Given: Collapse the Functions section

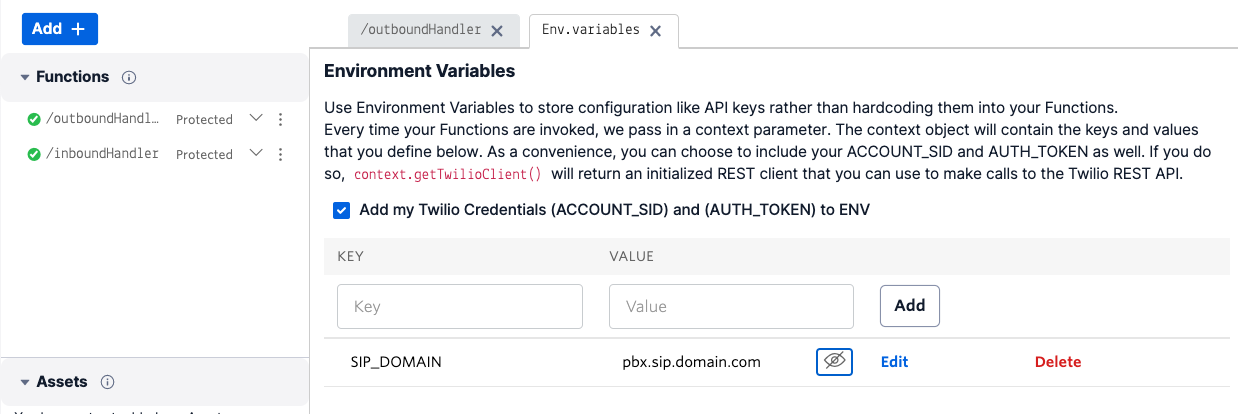Looking at the screenshot, I should tap(25, 77).
